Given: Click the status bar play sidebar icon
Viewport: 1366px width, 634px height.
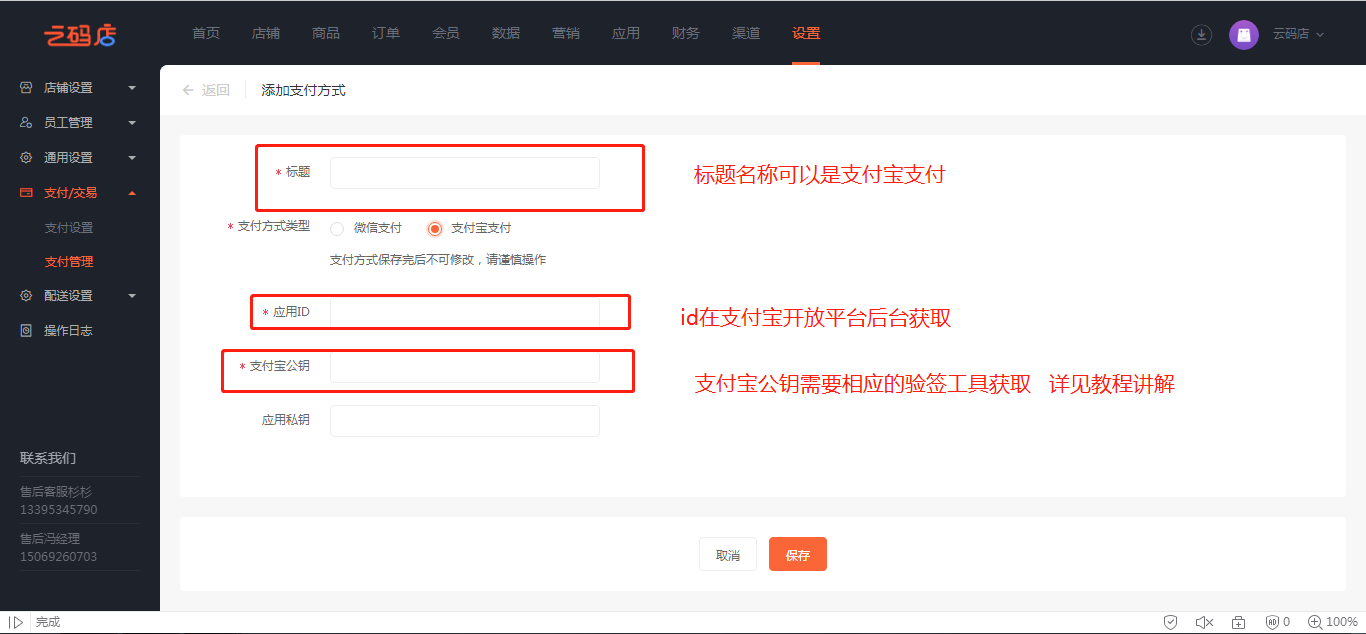Looking at the screenshot, I should click(x=16, y=622).
